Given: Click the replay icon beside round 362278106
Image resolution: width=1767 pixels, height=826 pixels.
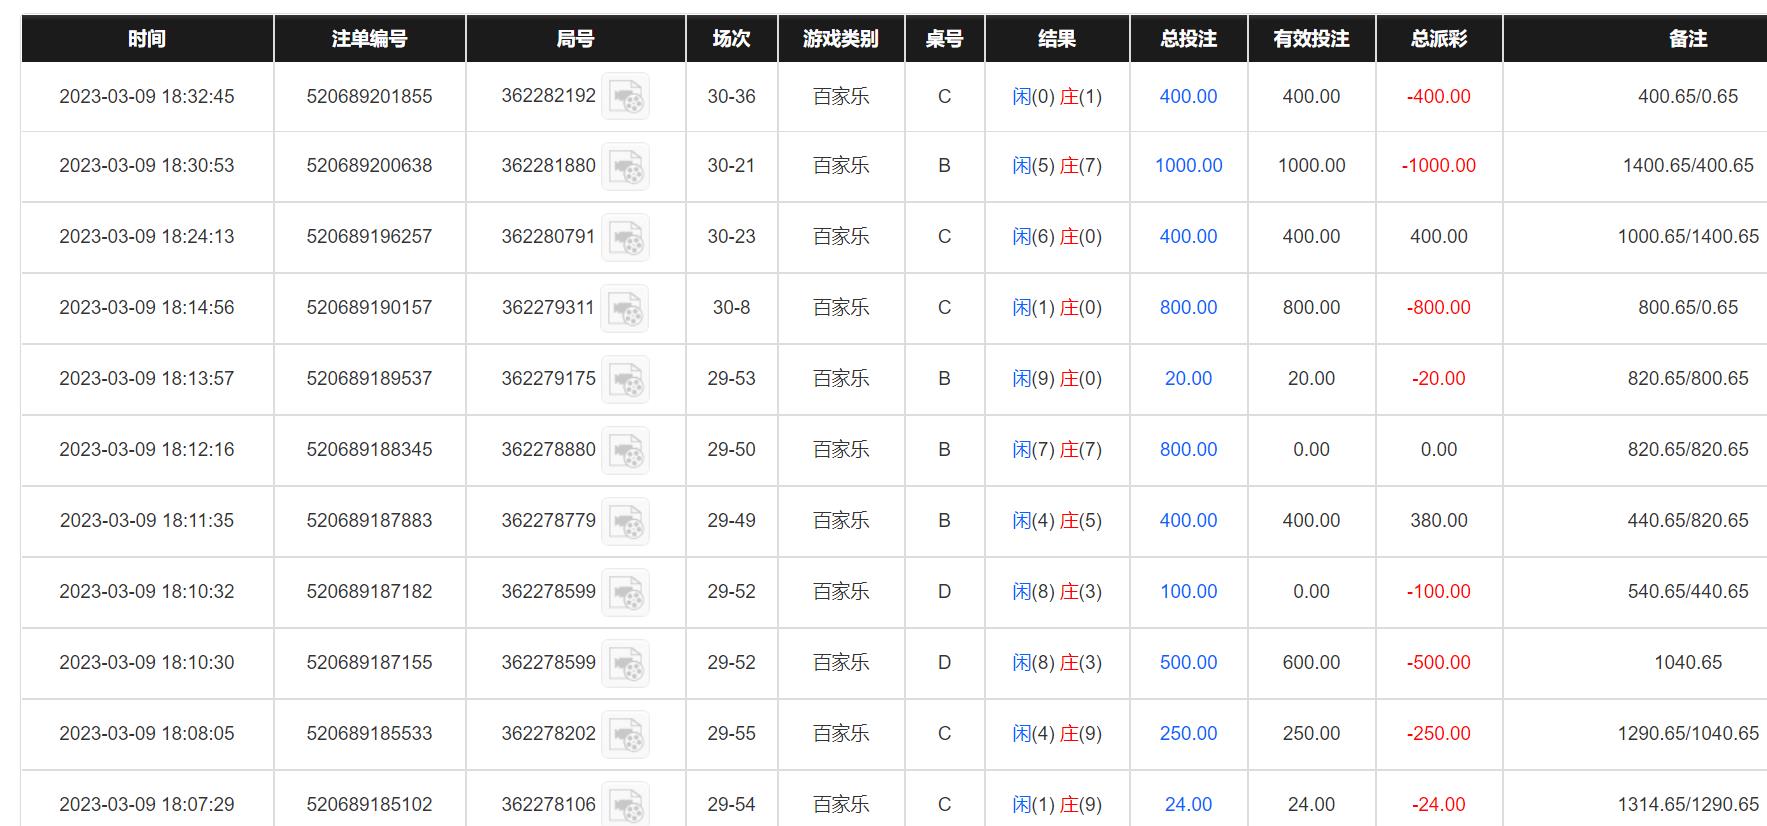Looking at the screenshot, I should [625, 803].
